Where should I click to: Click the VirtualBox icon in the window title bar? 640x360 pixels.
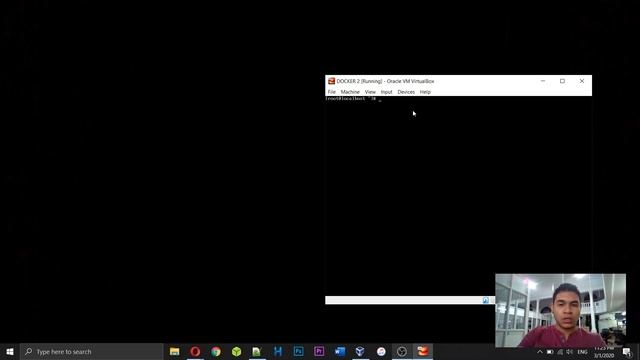[331, 81]
